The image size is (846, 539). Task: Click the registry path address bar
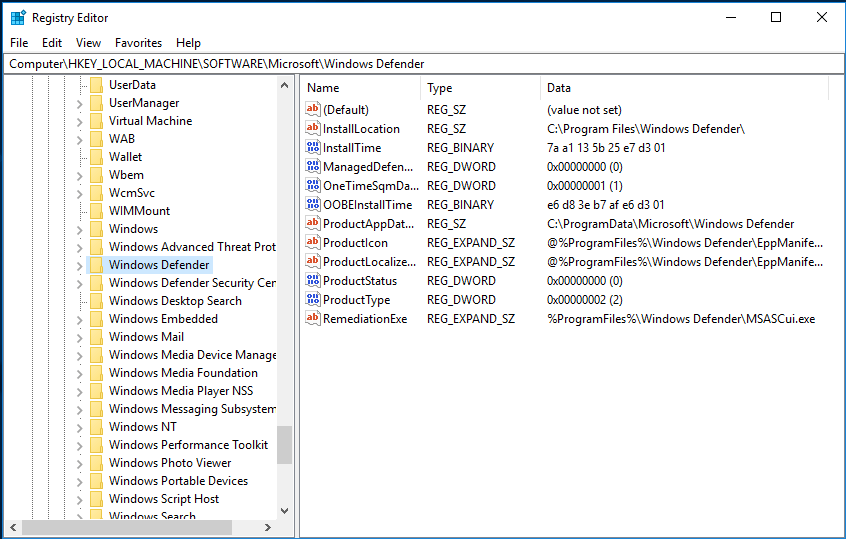tap(424, 64)
